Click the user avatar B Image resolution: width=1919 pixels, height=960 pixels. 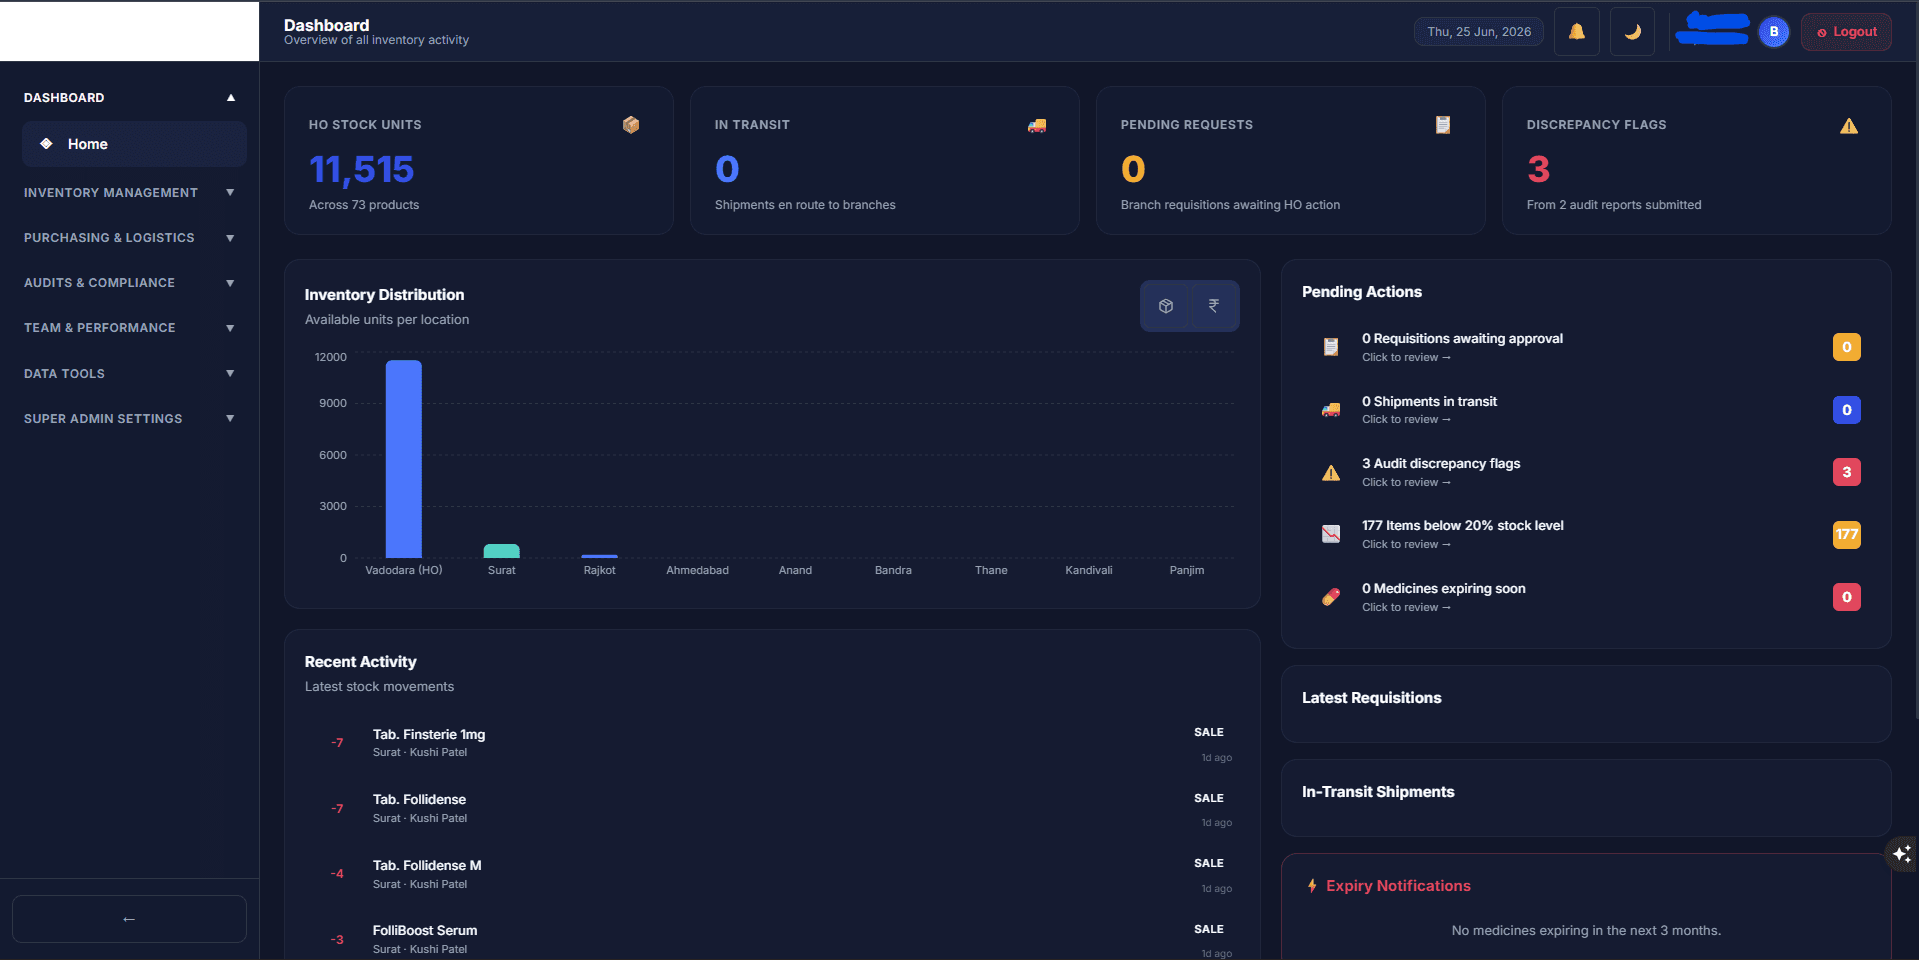(x=1774, y=32)
